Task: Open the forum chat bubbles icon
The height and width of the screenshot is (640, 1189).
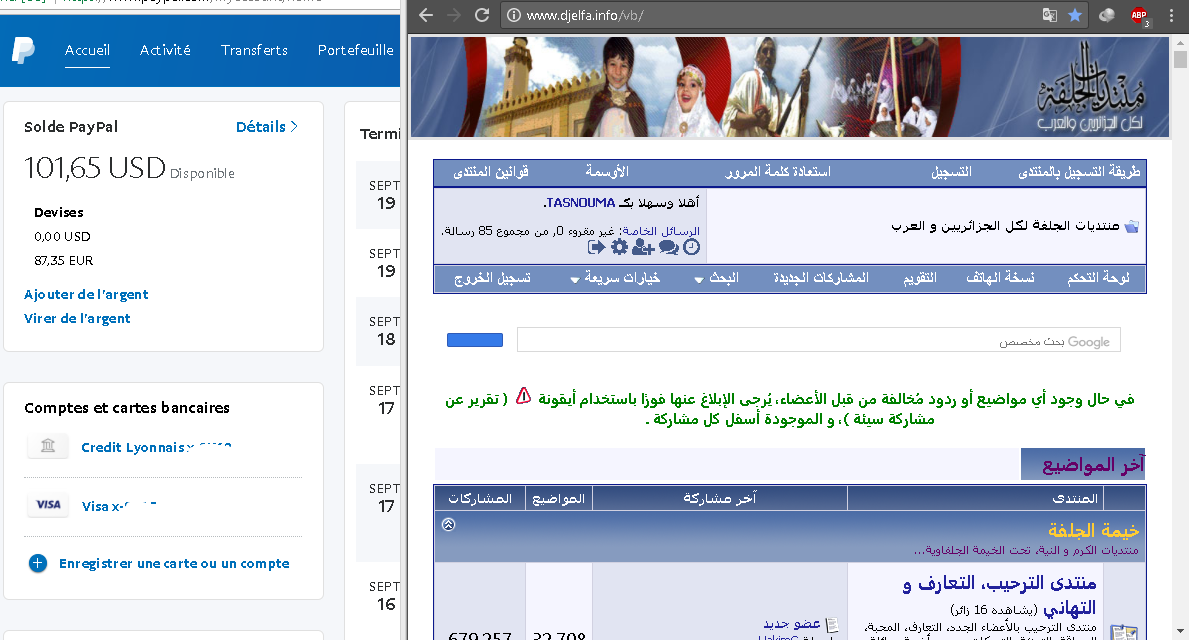Action: click(x=669, y=247)
